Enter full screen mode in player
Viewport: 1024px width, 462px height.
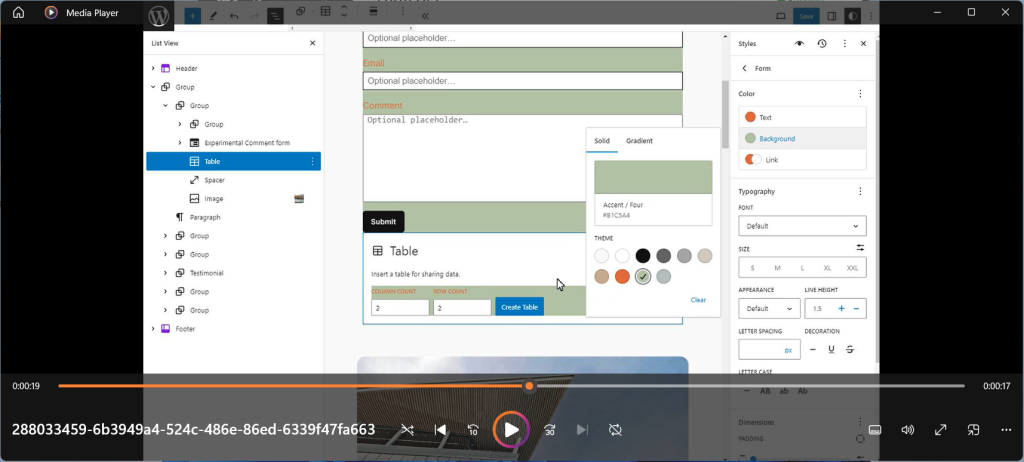pos(940,430)
